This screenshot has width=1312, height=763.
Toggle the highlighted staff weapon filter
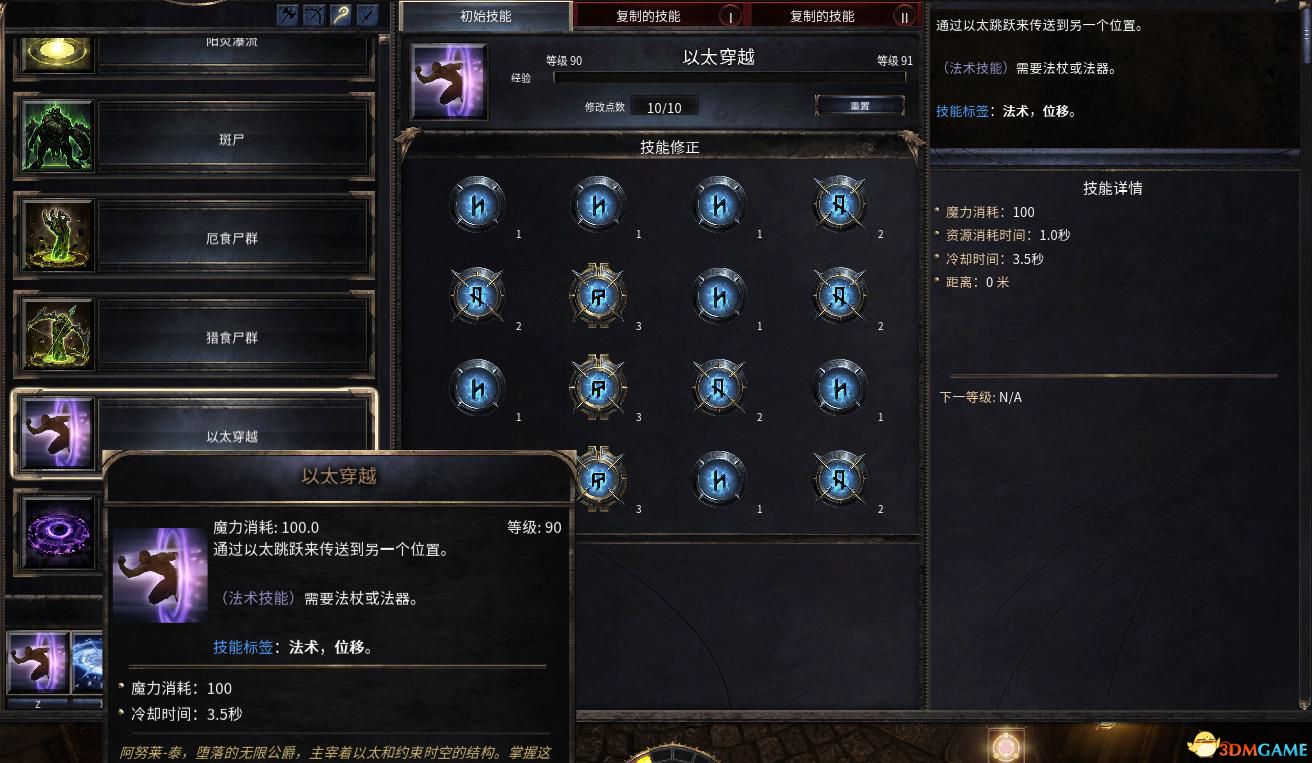[x=343, y=15]
